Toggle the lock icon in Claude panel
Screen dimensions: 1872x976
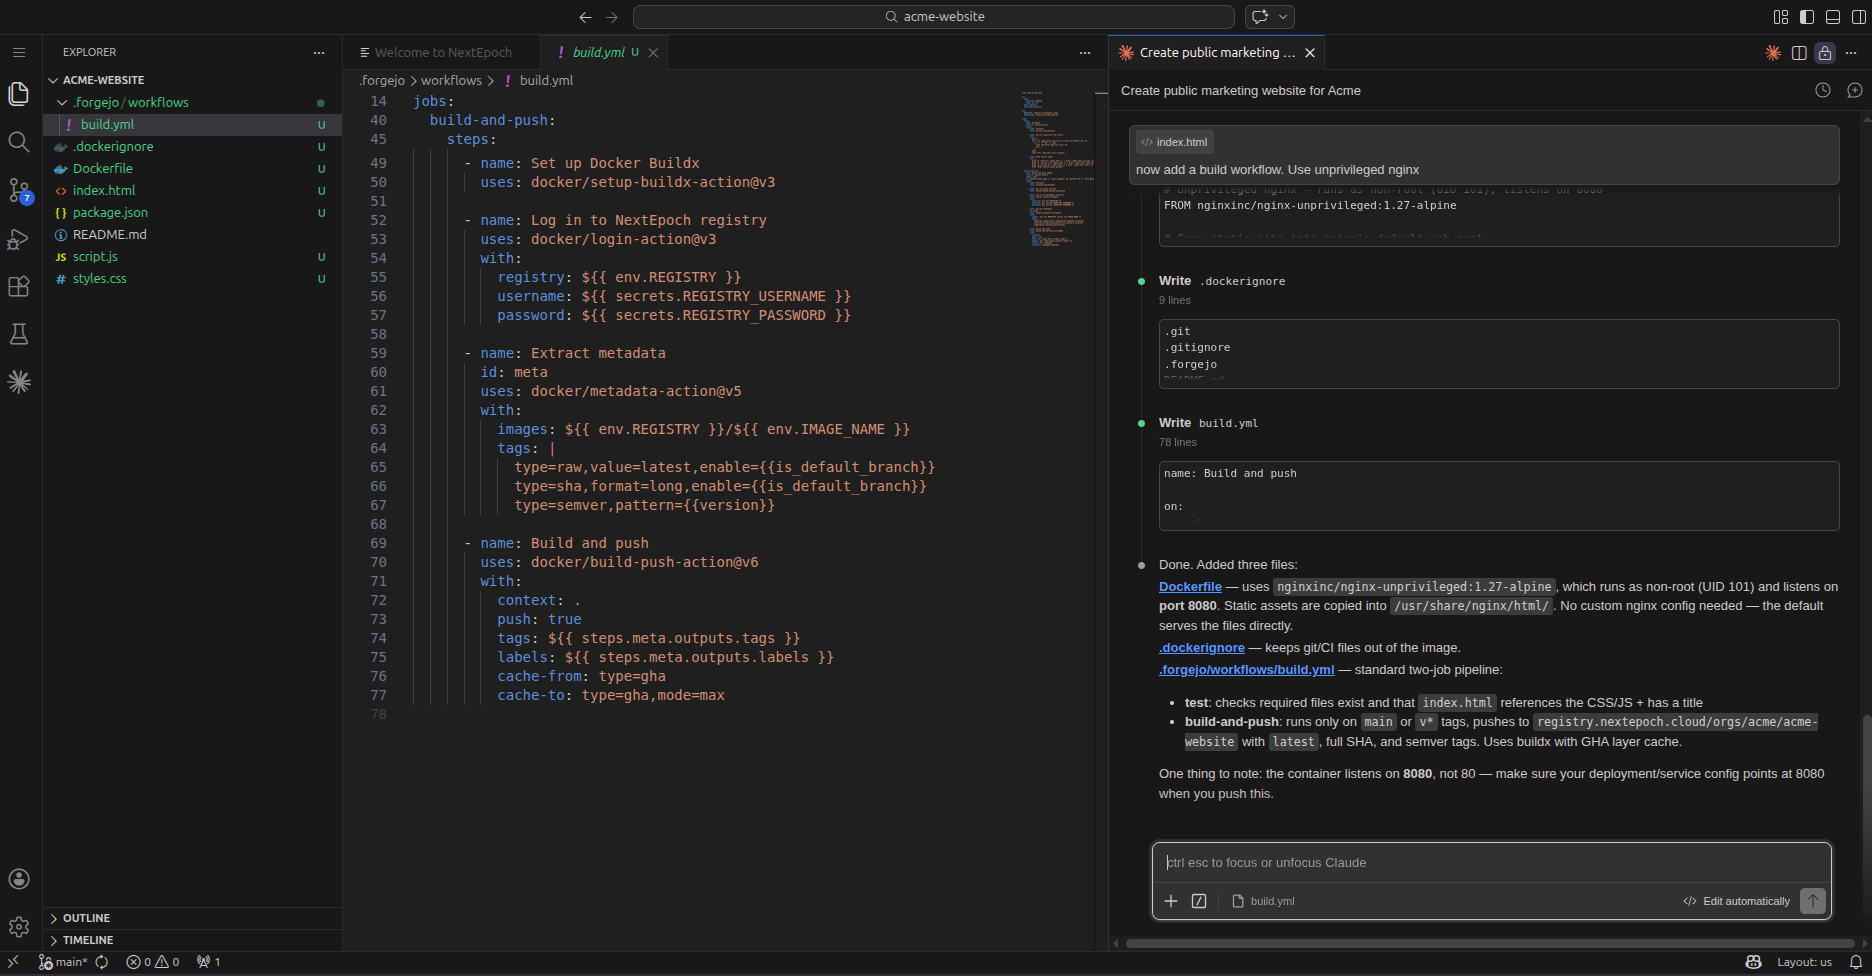tap(1825, 53)
